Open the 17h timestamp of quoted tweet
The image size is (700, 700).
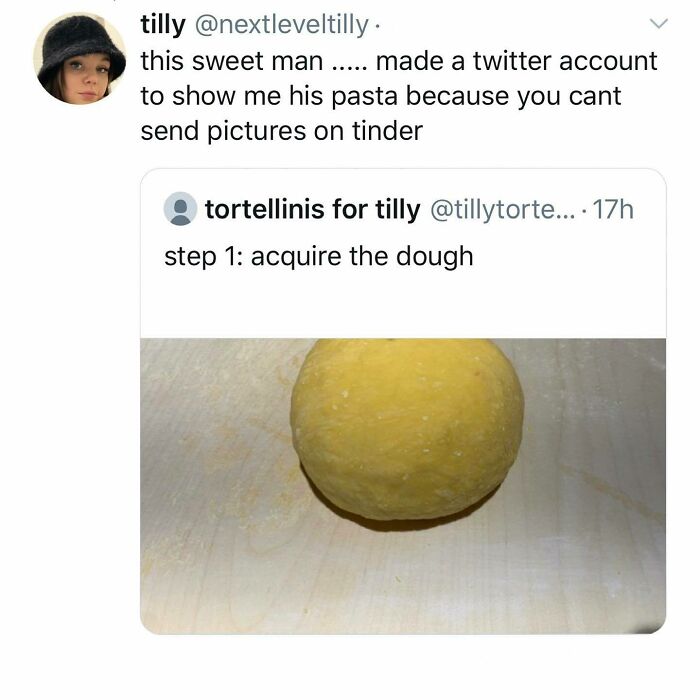coord(612,209)
